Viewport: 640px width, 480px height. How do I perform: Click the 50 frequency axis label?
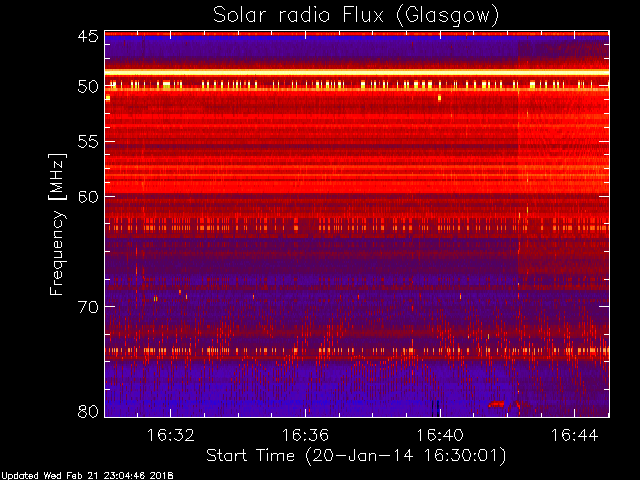click(88, 87)
